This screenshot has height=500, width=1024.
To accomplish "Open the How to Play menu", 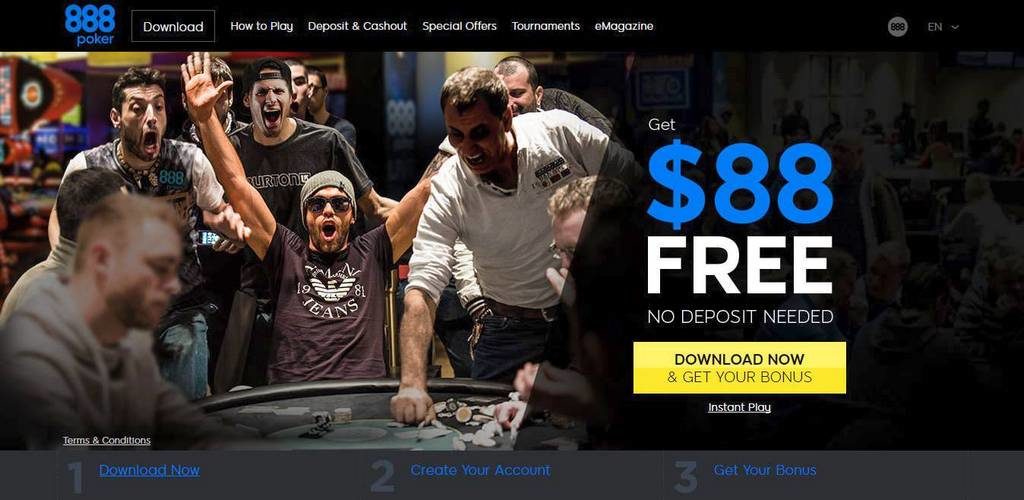I will click(x=262, y=26).
